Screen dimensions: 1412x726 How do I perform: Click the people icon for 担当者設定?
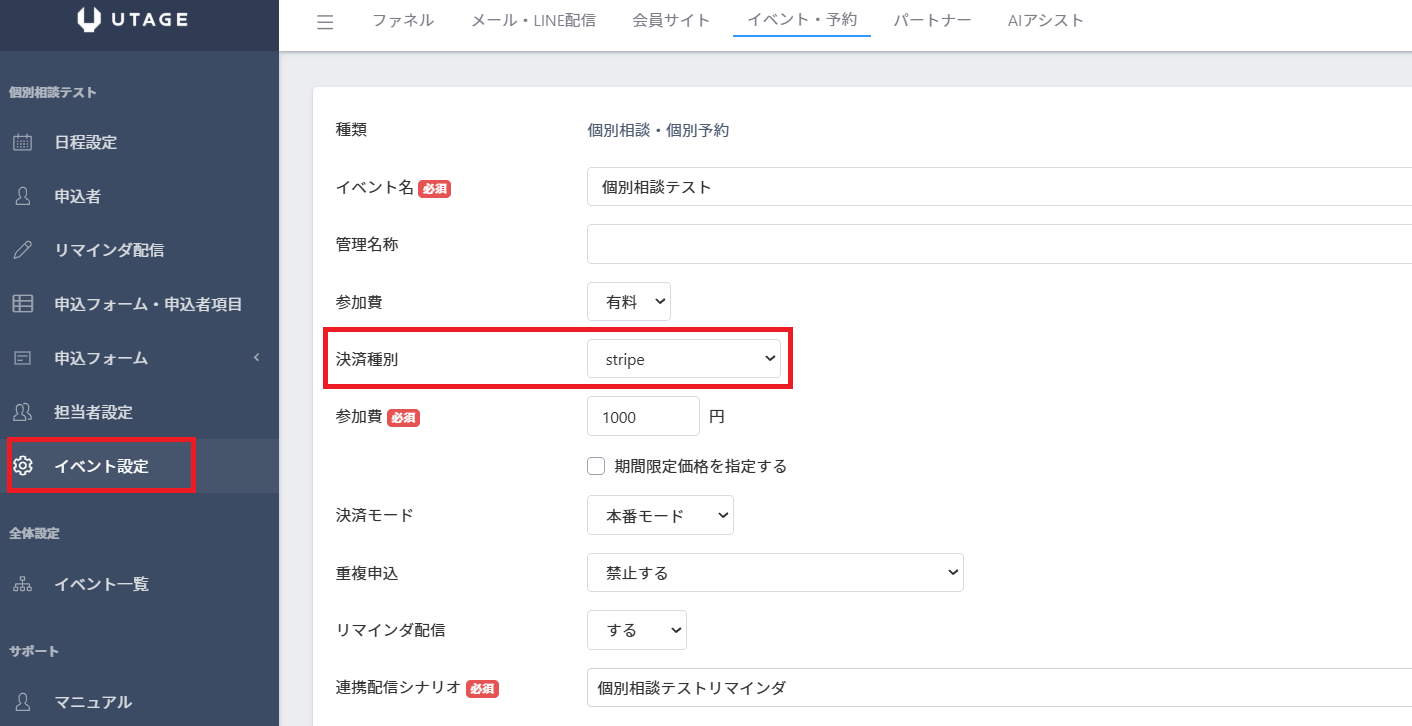[22, 412]
